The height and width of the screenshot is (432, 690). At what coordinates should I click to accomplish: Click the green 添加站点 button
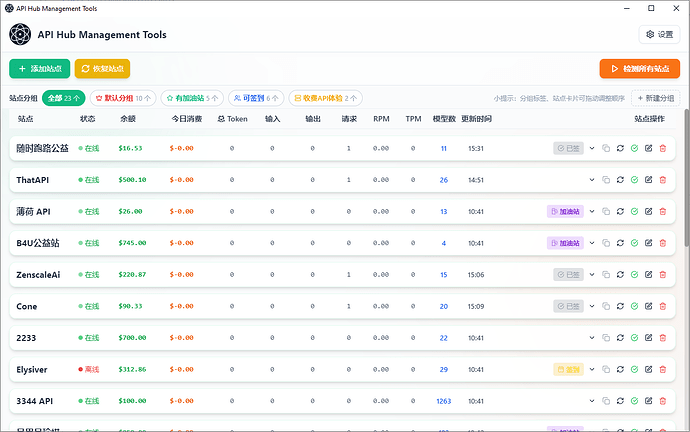pos(40,69)
